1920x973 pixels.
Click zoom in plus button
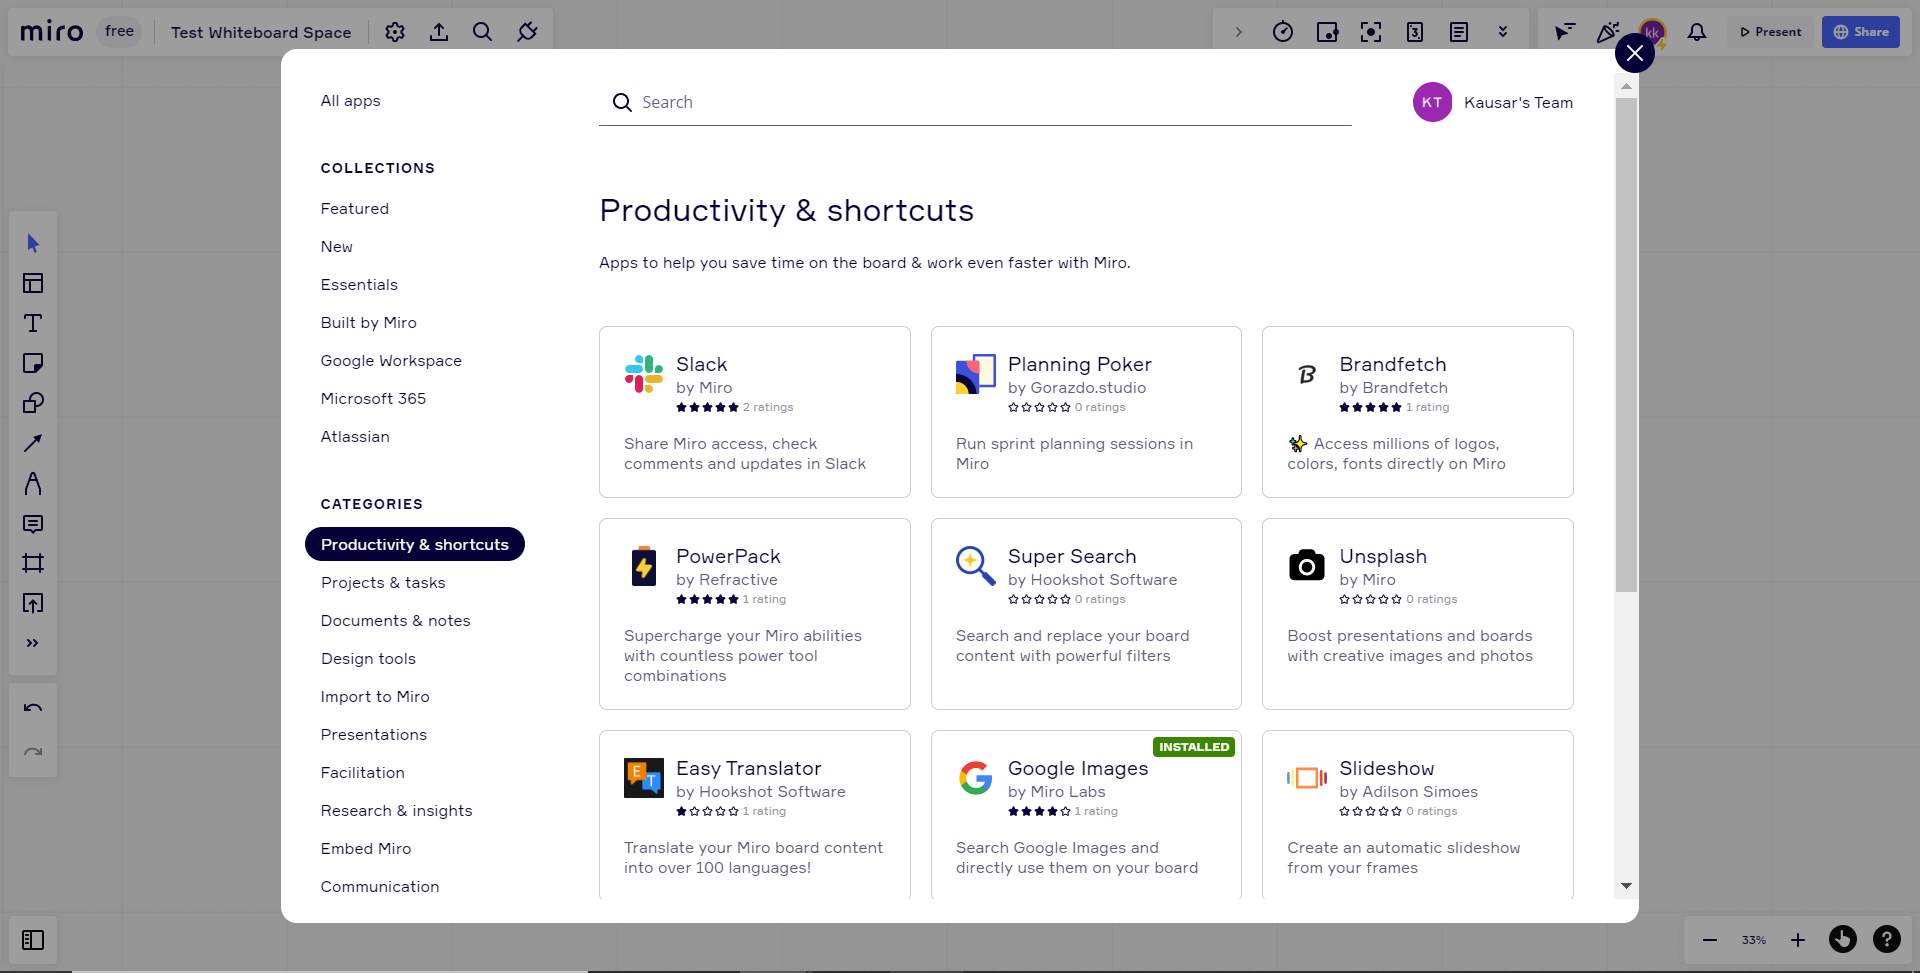[1798, 940]
